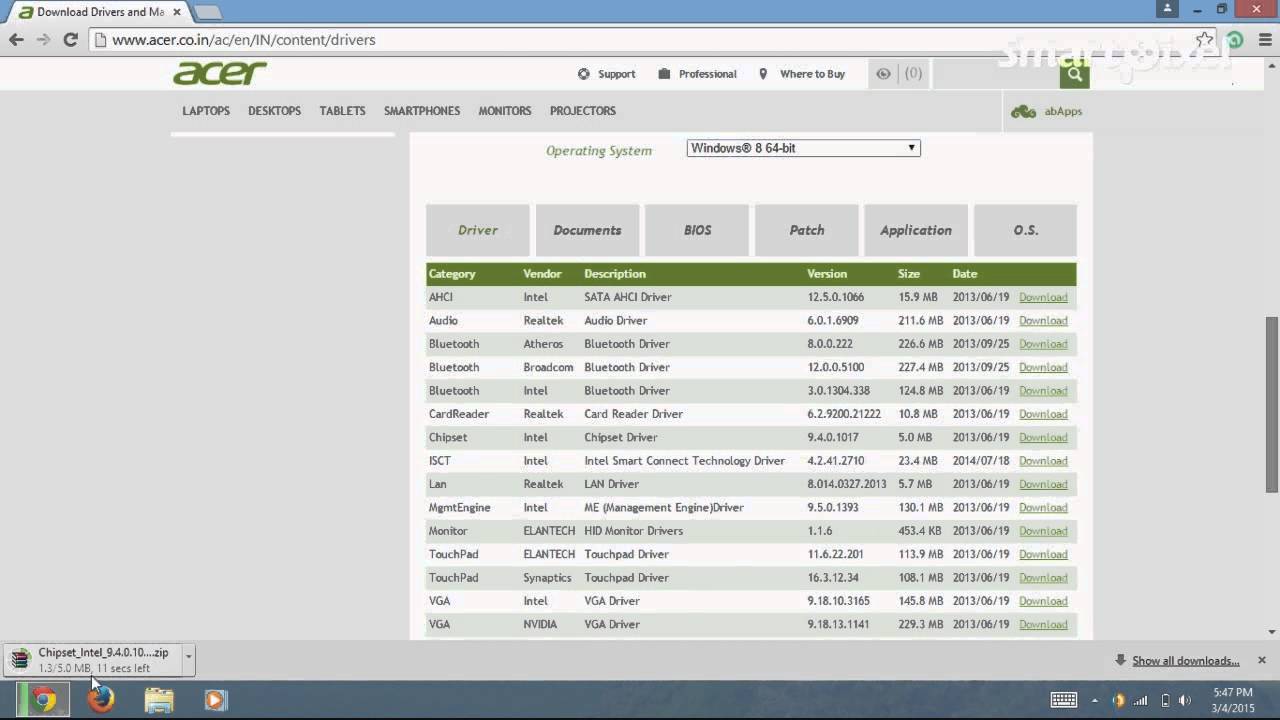Download the Broadcom Bluetooth Driver
Screen dimensions: 1280x720
(x=1043, y=367)
